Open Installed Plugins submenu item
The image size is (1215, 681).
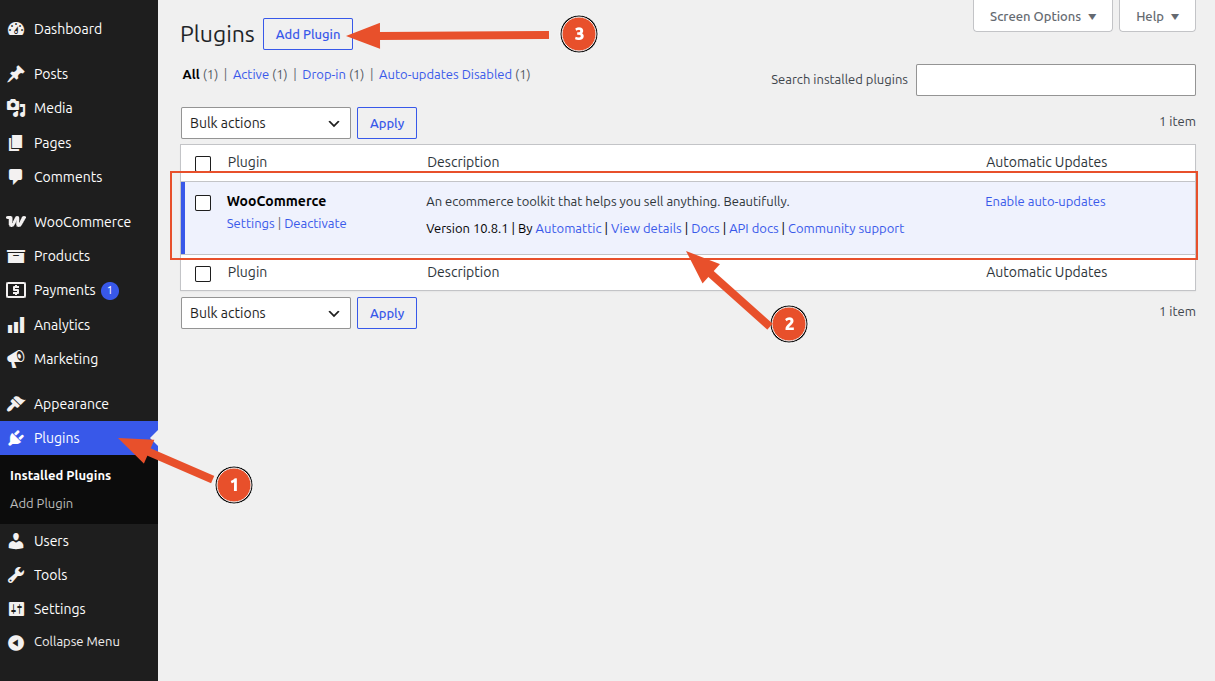tap(60, 475)
